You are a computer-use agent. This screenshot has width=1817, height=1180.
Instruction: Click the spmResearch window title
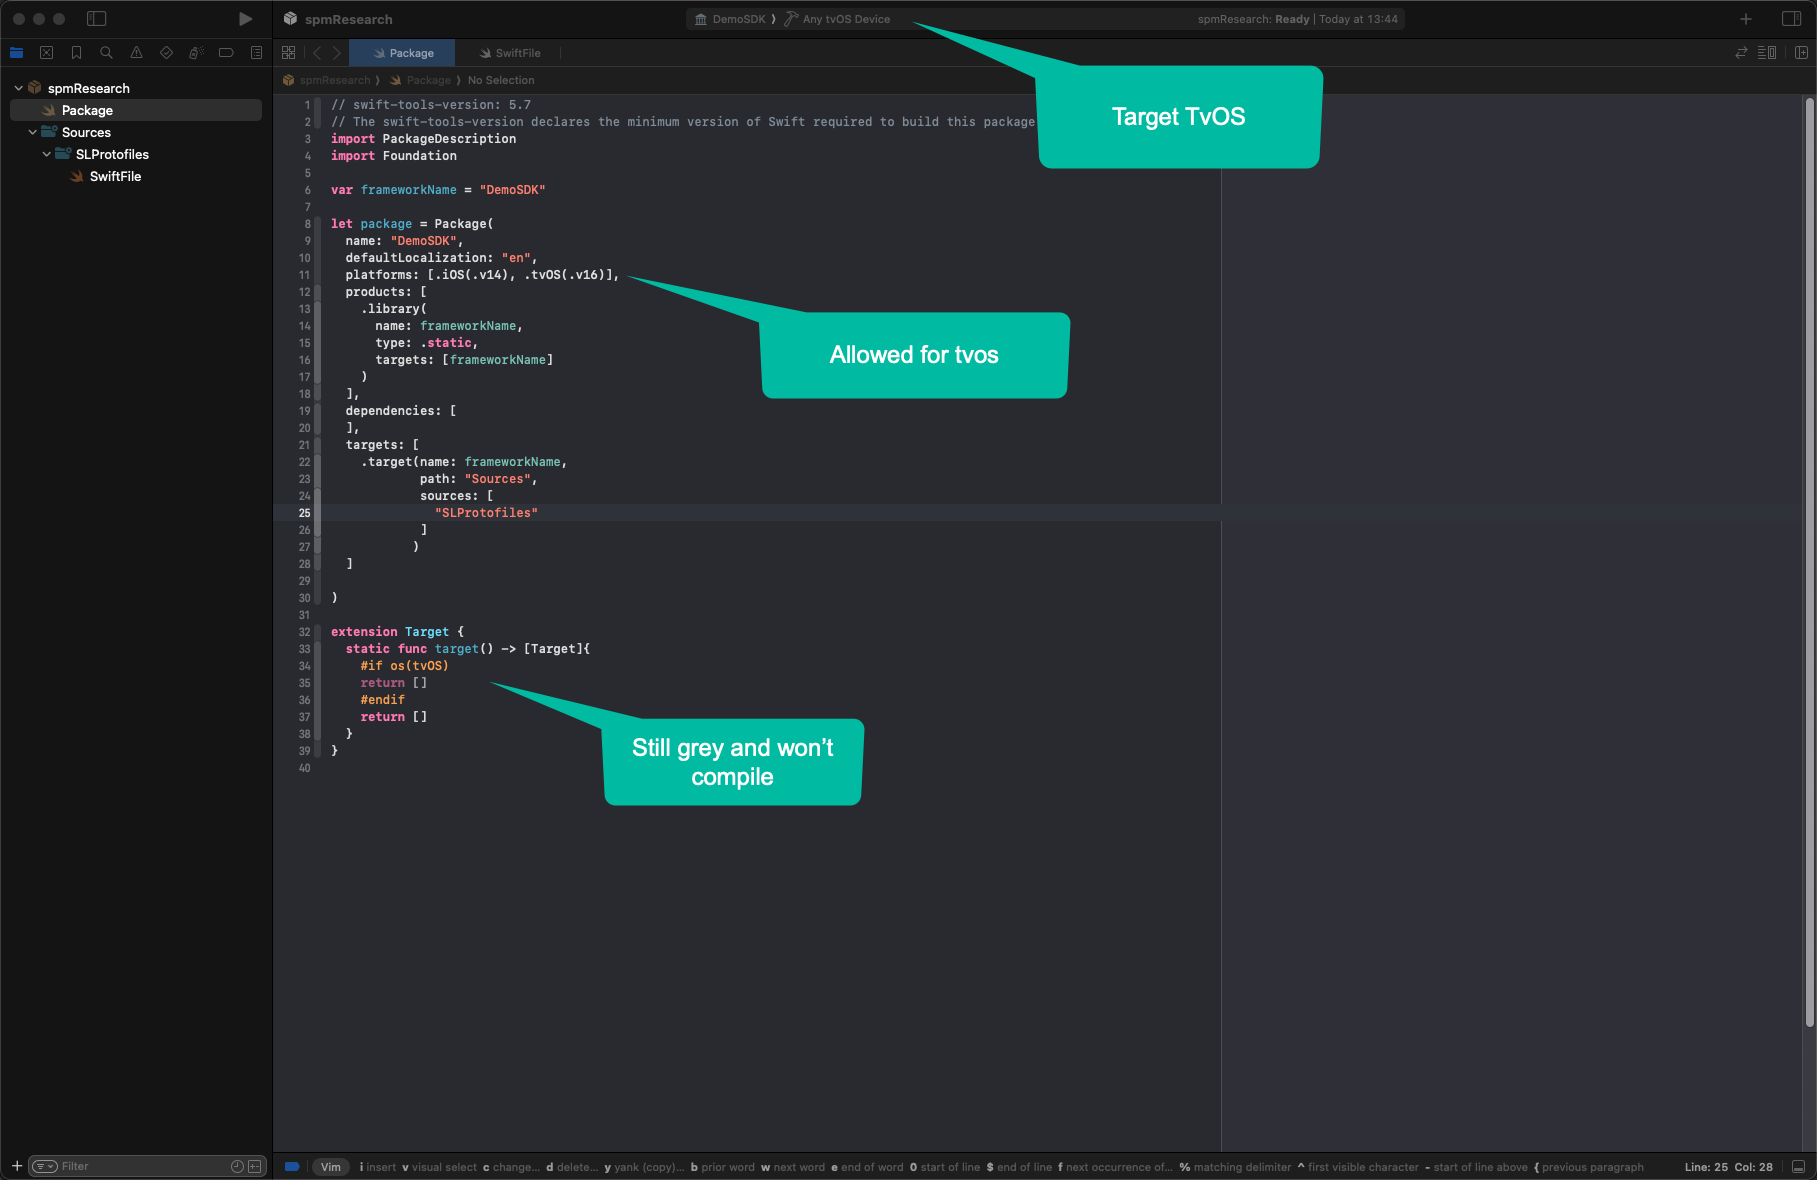pos(348,19)
